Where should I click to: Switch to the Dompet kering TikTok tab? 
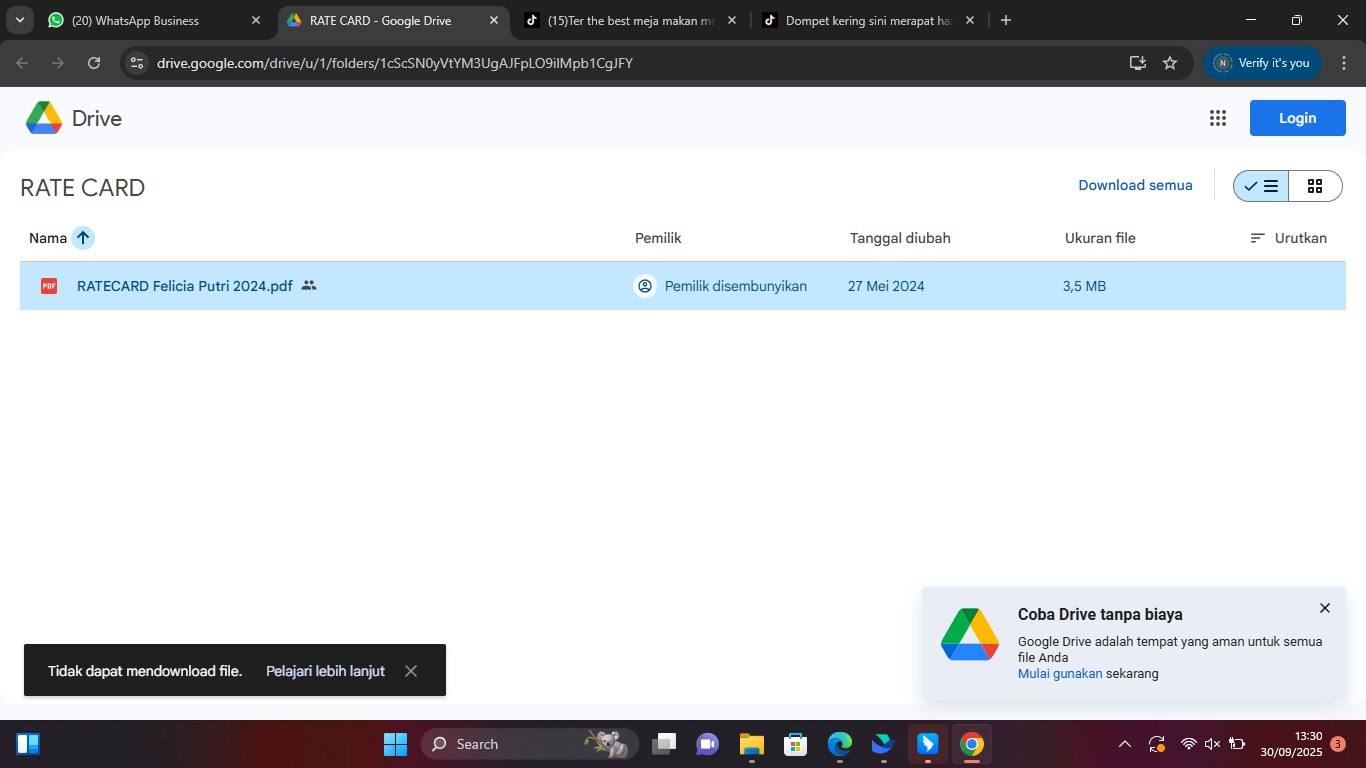pyautogui.click(x=860, y=20)
